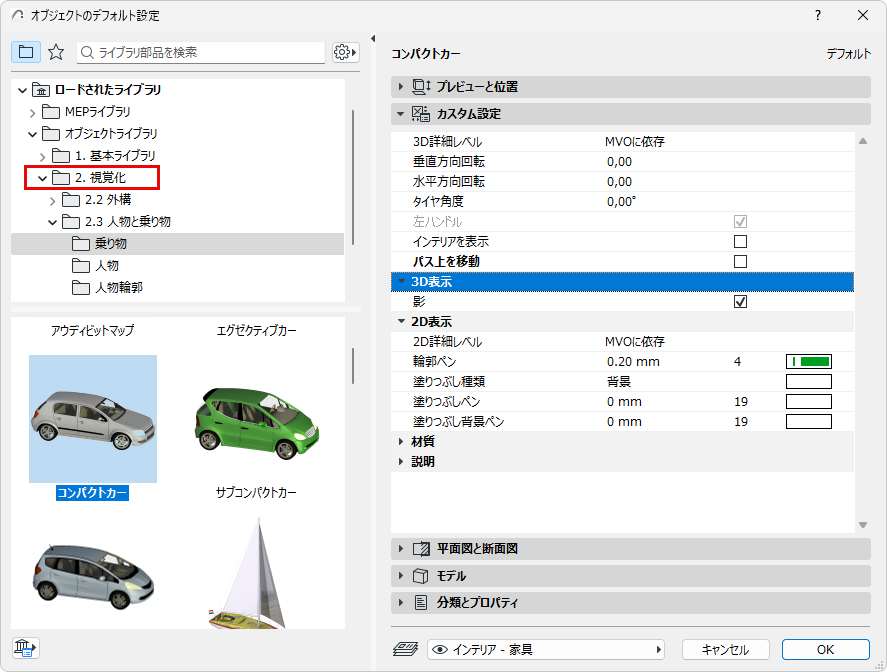This screenshot has height=672, width=887.
Task: Click the 乗り物 folder icon
Action: [x=81, y=244]
